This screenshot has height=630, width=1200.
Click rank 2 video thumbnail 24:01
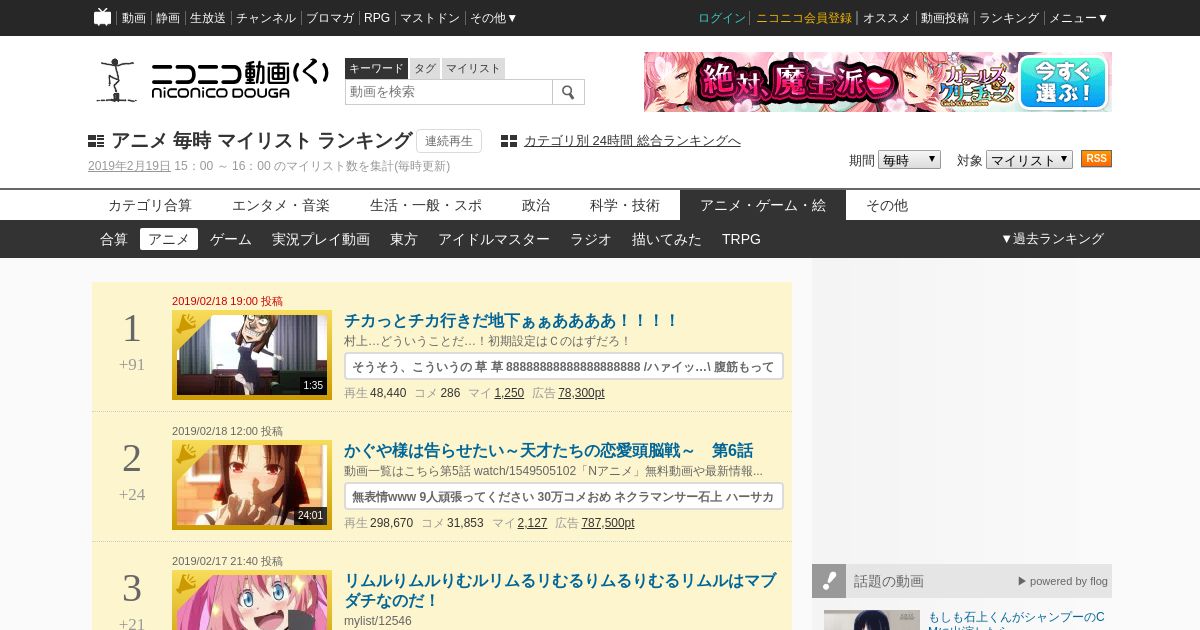252,485
